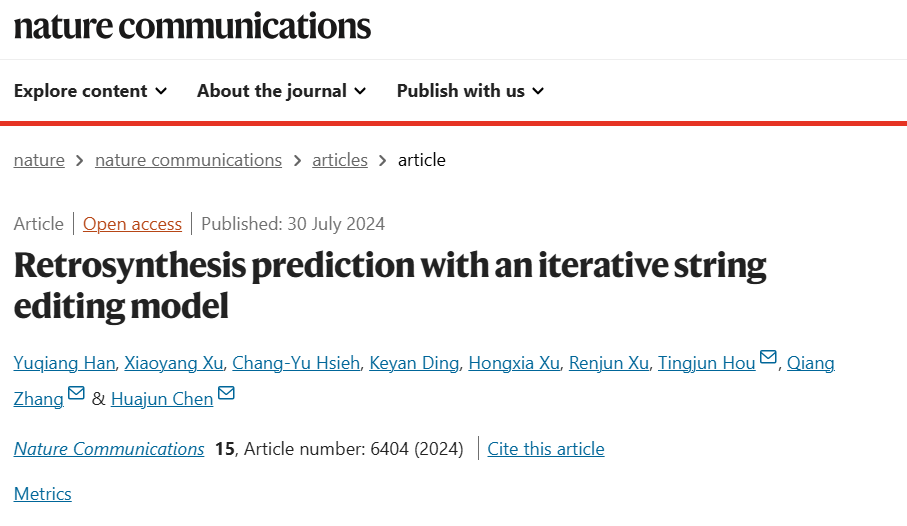907x526 pixels.
Task: Open the Explore content menu
Action: pos(90,91)
